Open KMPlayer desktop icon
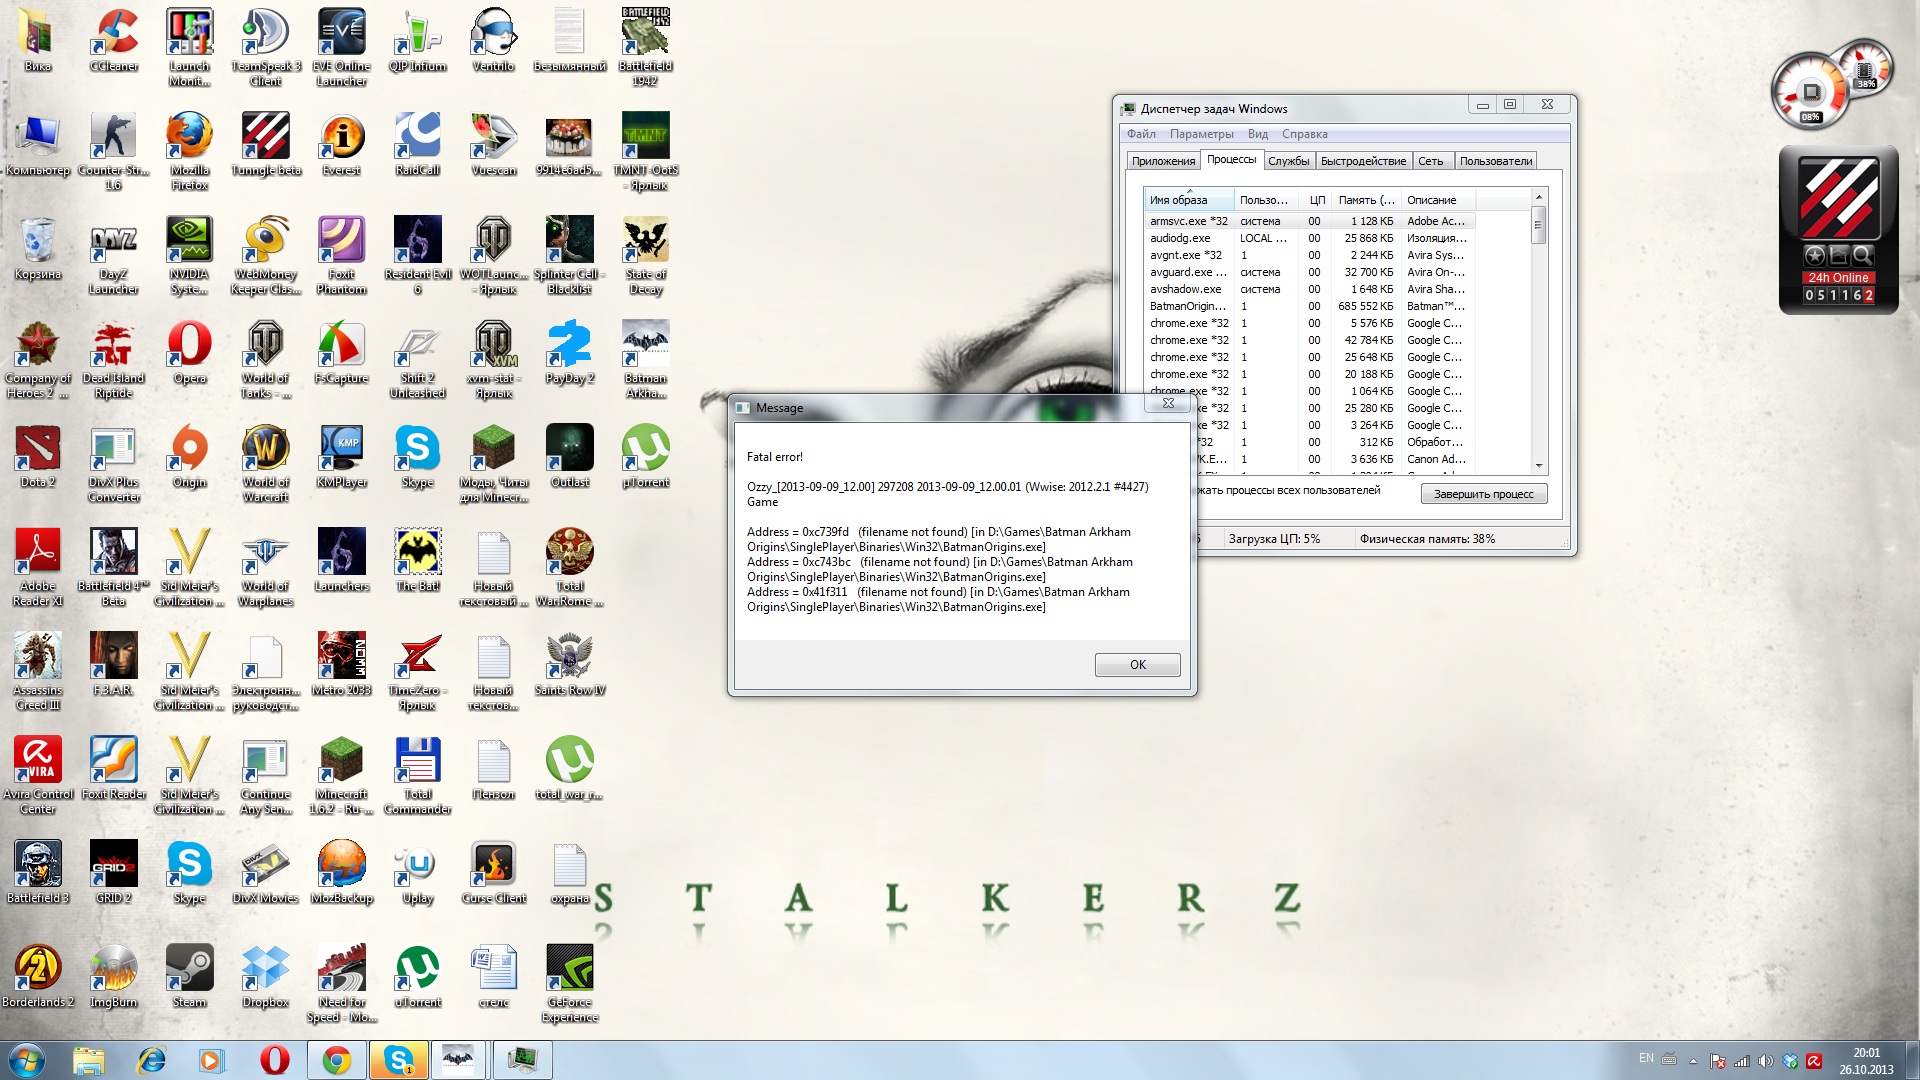Image resolution: width=1920 pixels, height=1080 pixels. click(x=342, y=456)
